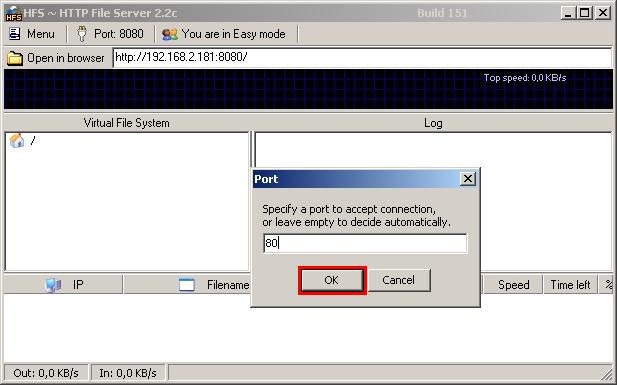Click the HFS application logo icon
Screen dimensions: 617x385
tap(13, 13)
